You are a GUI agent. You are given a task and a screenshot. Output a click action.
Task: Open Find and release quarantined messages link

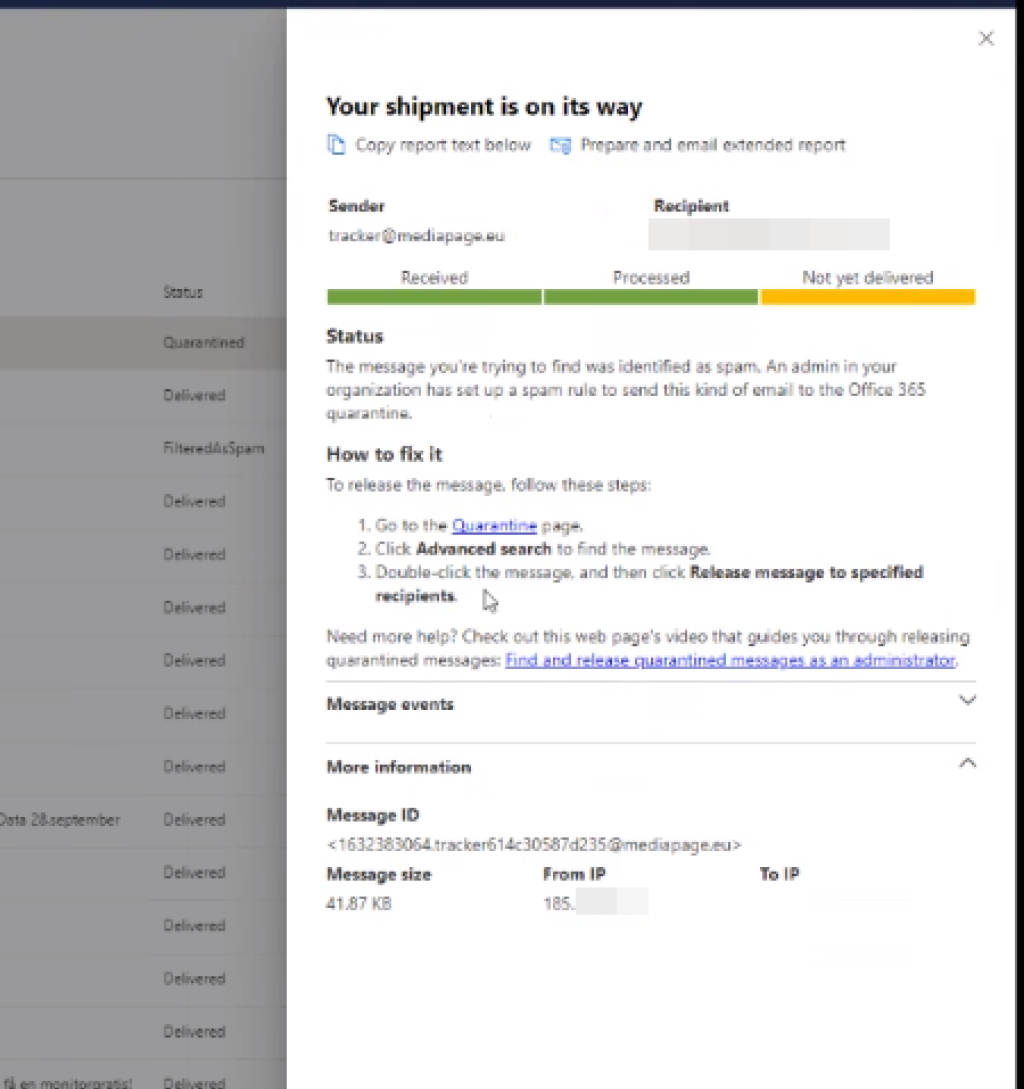[729, 660]
